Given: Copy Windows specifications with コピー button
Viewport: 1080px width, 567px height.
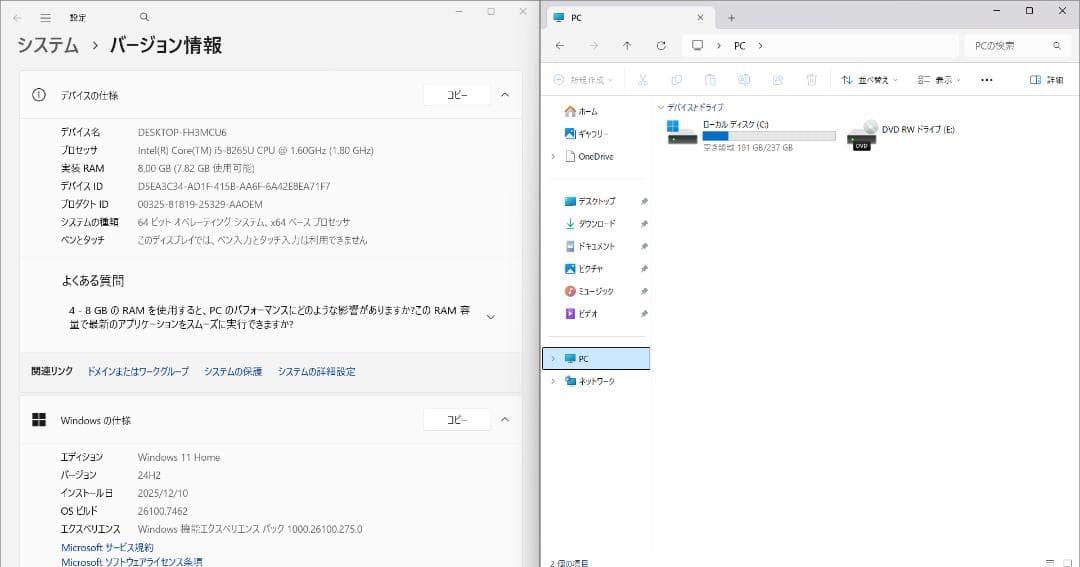Looking at the screenshot, I should point(457,420).
